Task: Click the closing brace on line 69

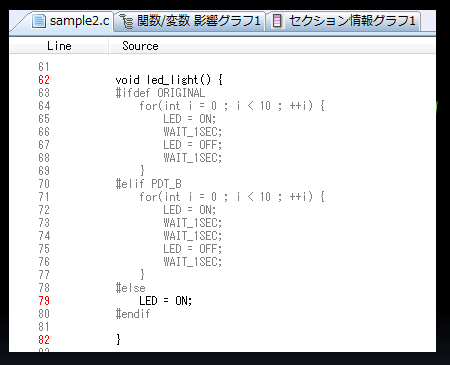Action: point(142,171)
